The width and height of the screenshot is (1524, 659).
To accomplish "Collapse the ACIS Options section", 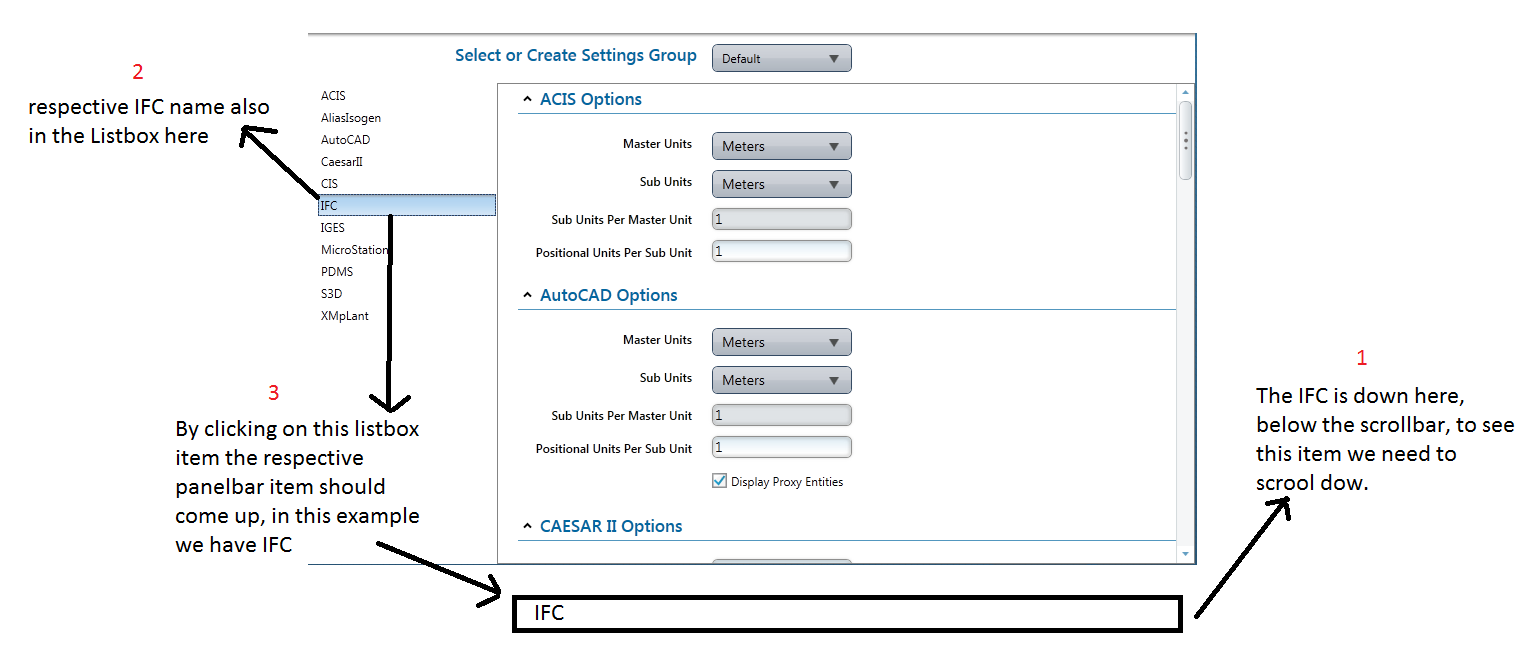I will pyautogui.click(x=527, y=100).
